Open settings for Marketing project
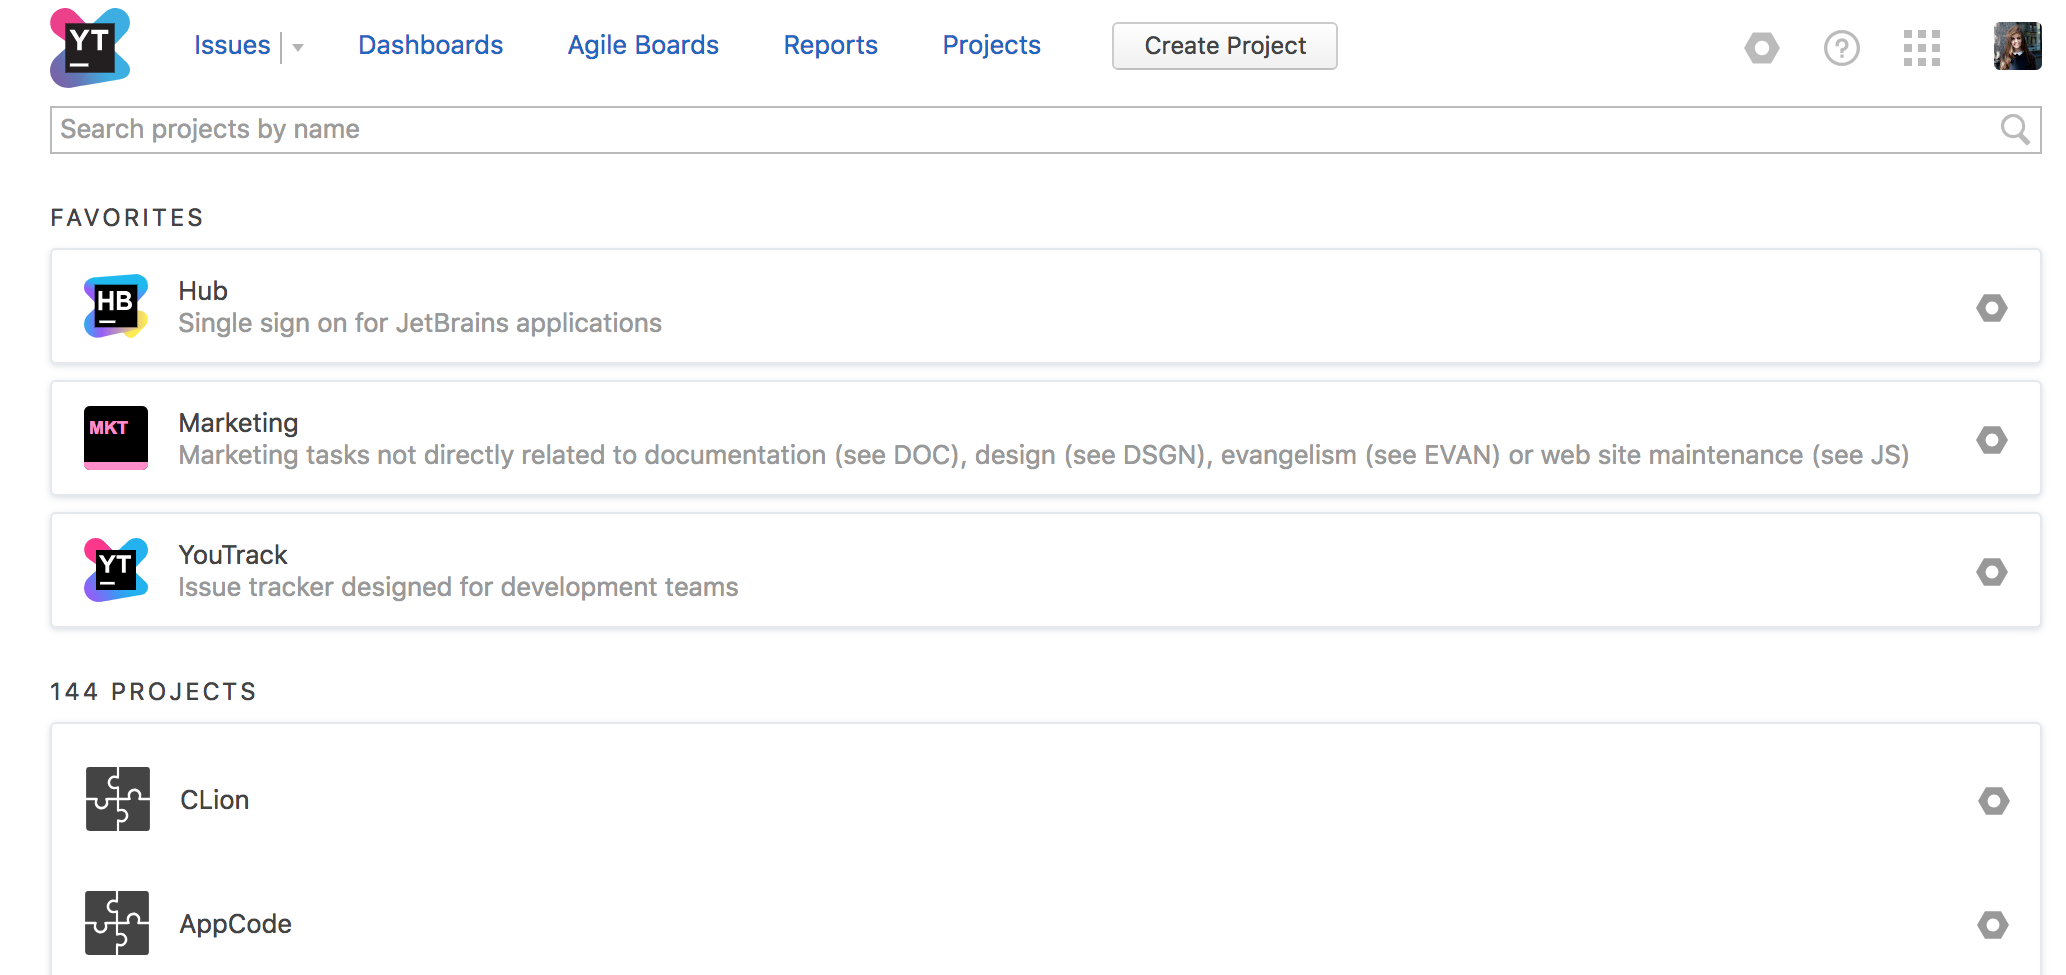The image size is (2066, 975). pyautogui.click(x=1991, y=440)
